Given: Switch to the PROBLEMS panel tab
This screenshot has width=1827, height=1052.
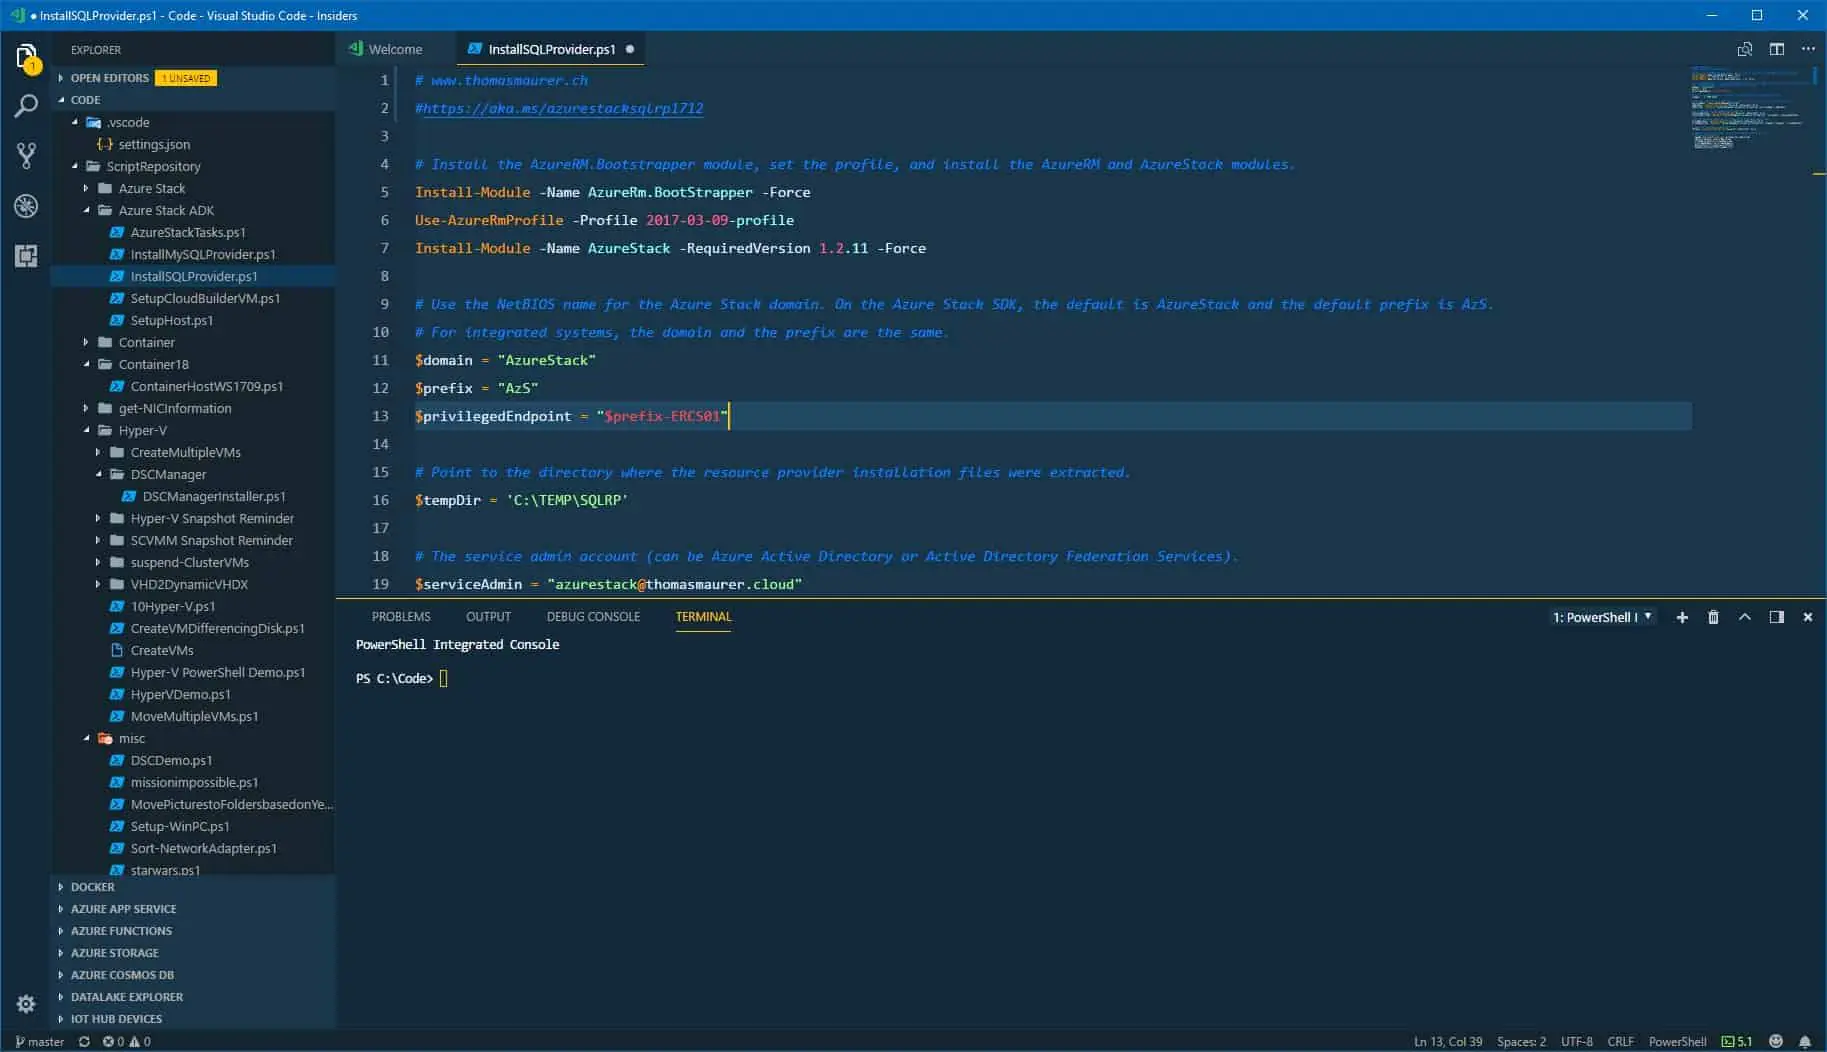Looking at the screenshot, I should click(x=401, y=617).
